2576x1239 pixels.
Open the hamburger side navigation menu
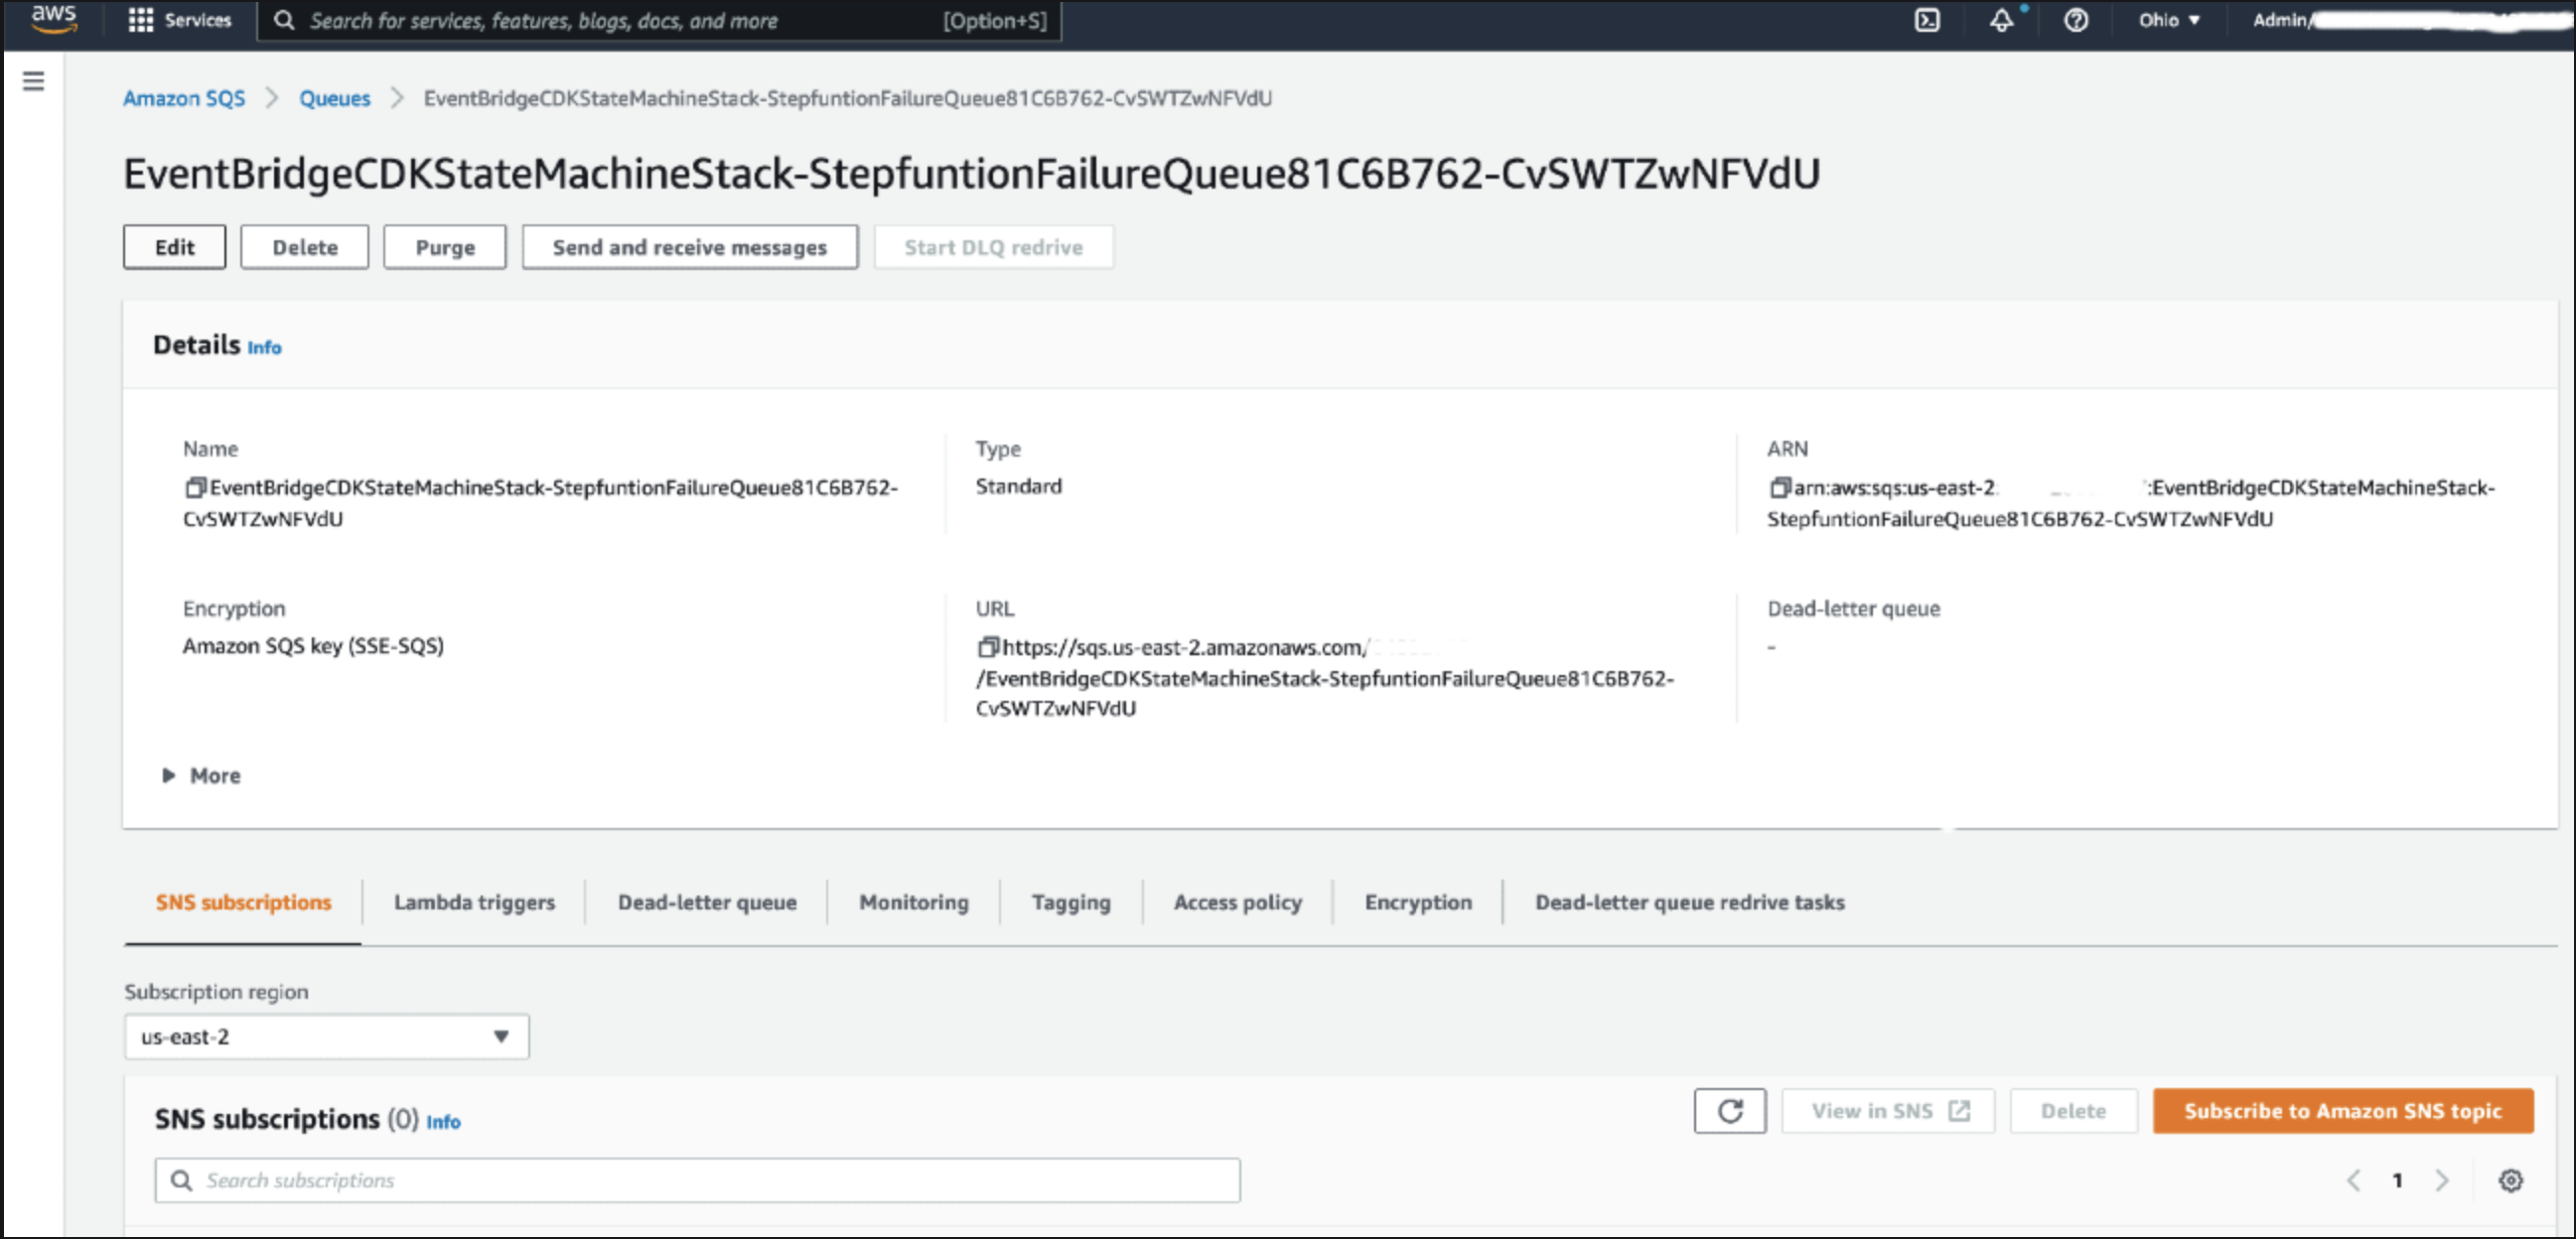coord(33,81)
